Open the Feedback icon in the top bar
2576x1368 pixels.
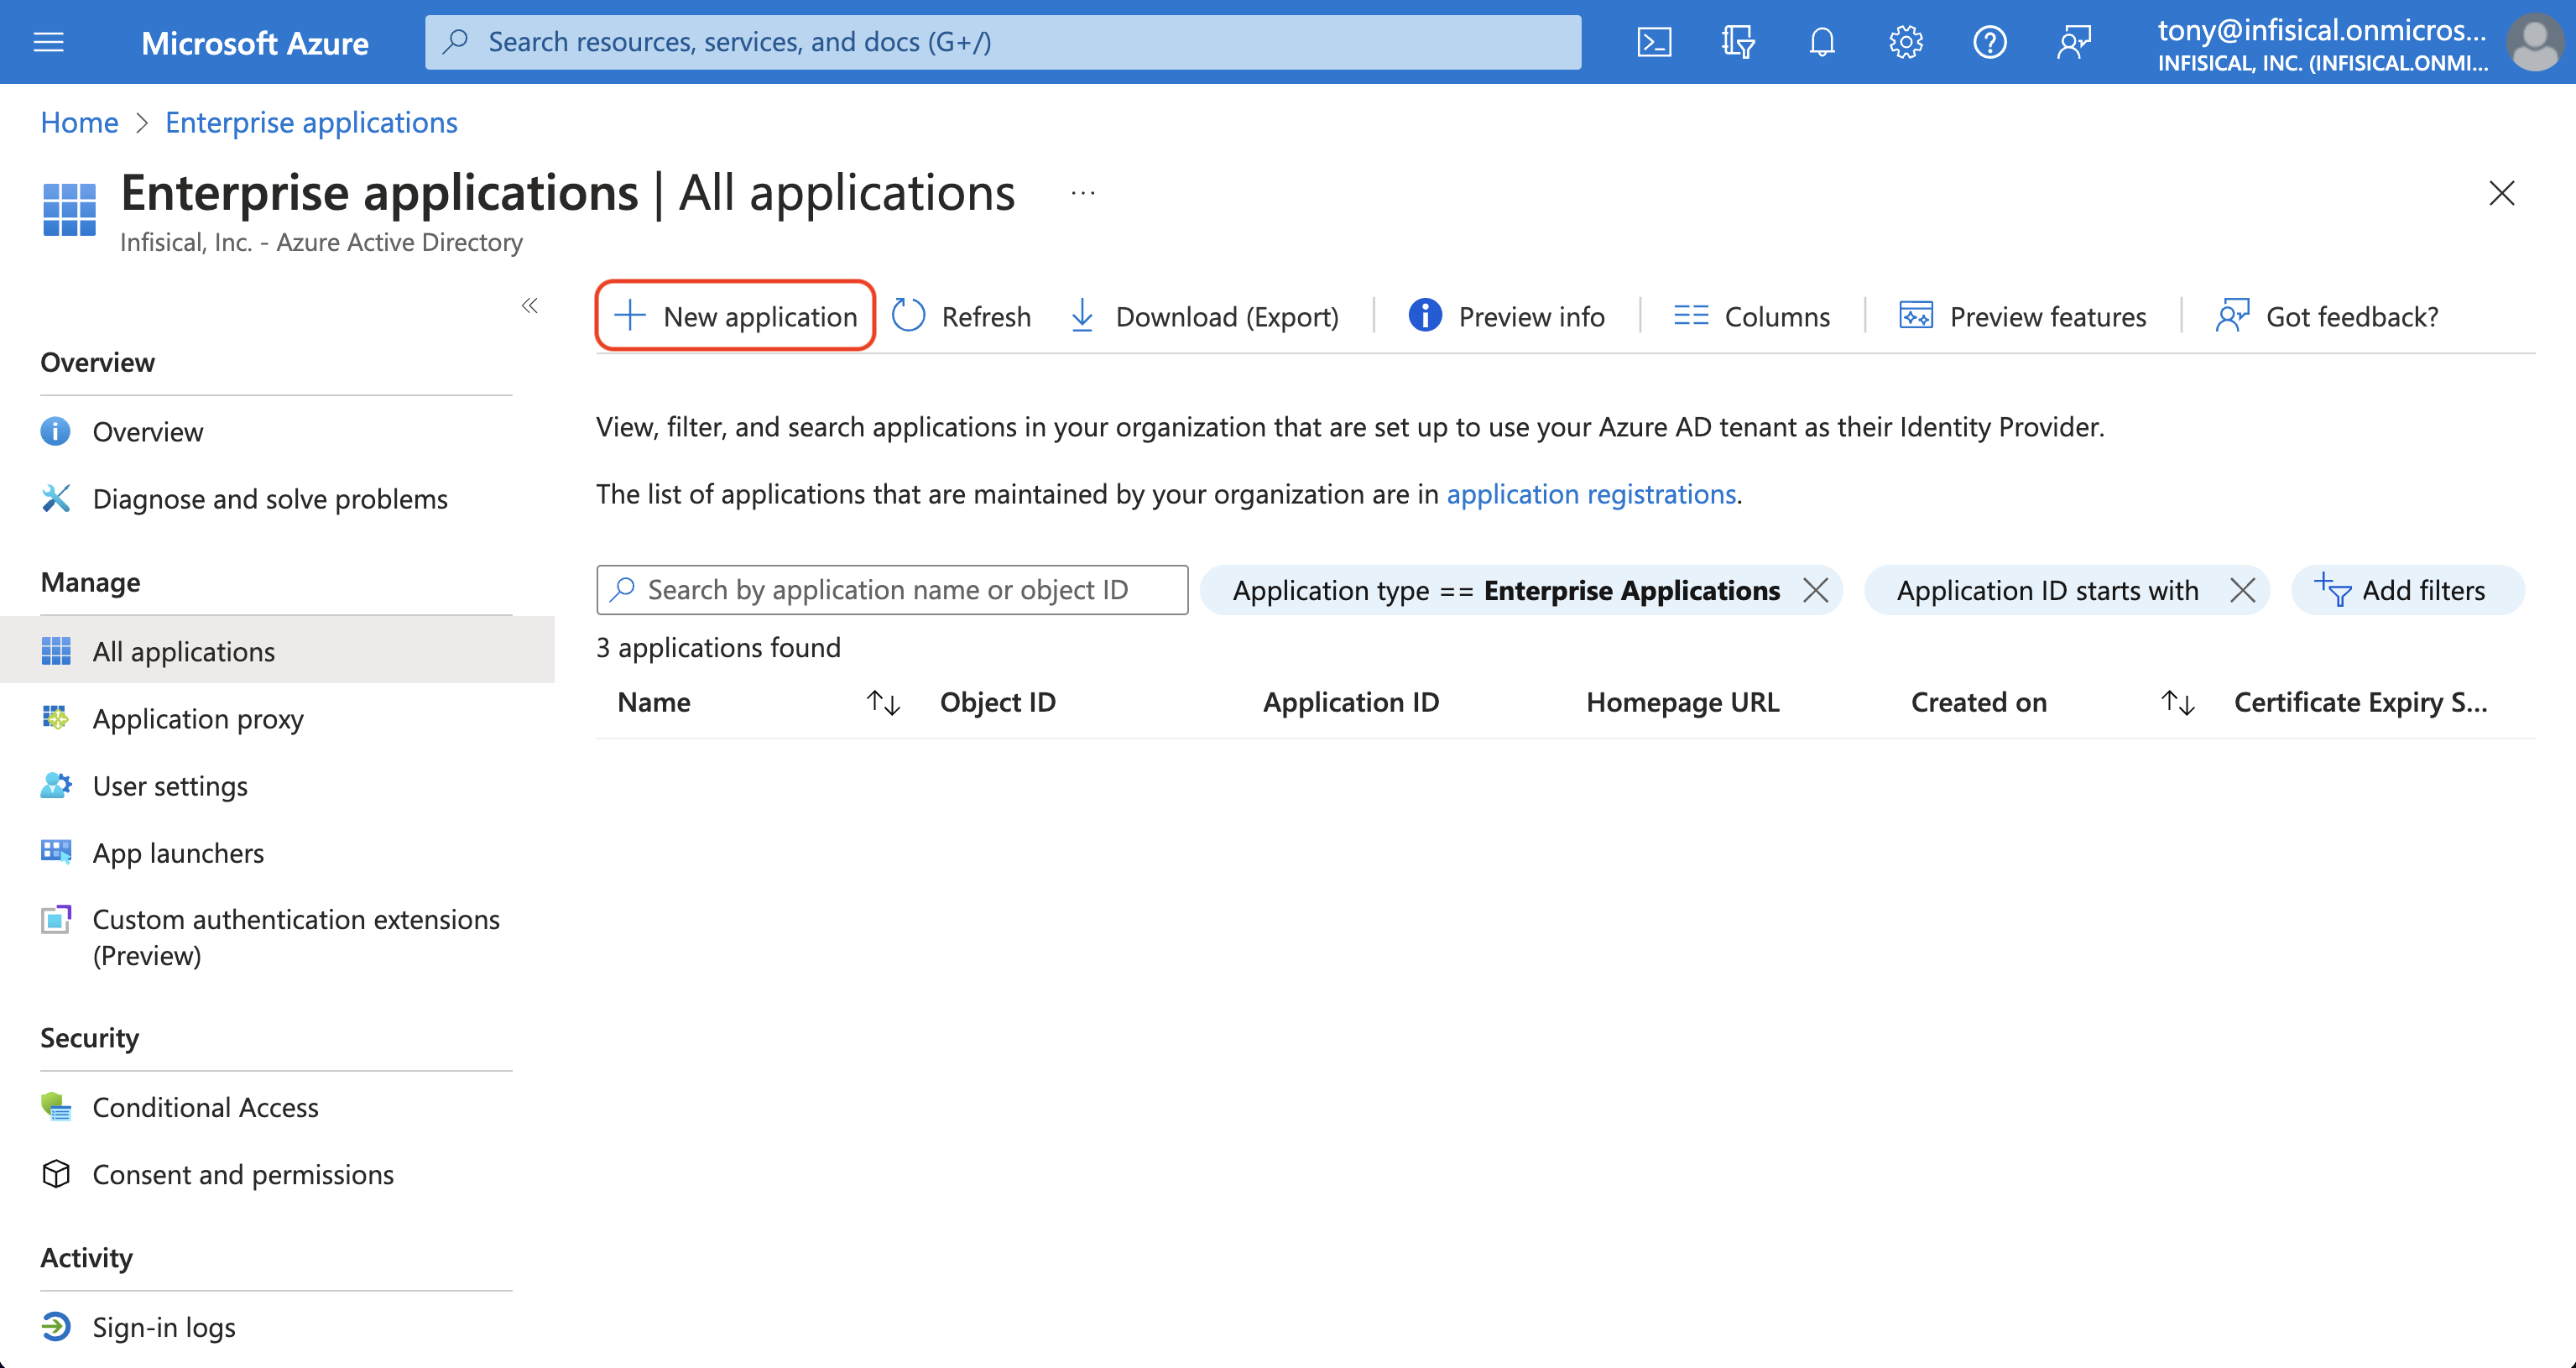click(2074, 42)
